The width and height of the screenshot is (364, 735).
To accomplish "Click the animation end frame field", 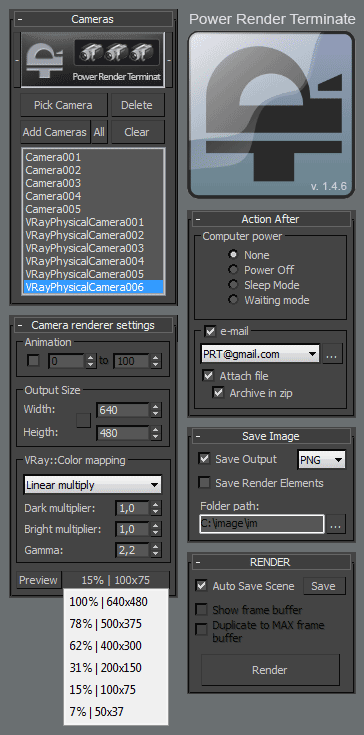I will (132, 361).
